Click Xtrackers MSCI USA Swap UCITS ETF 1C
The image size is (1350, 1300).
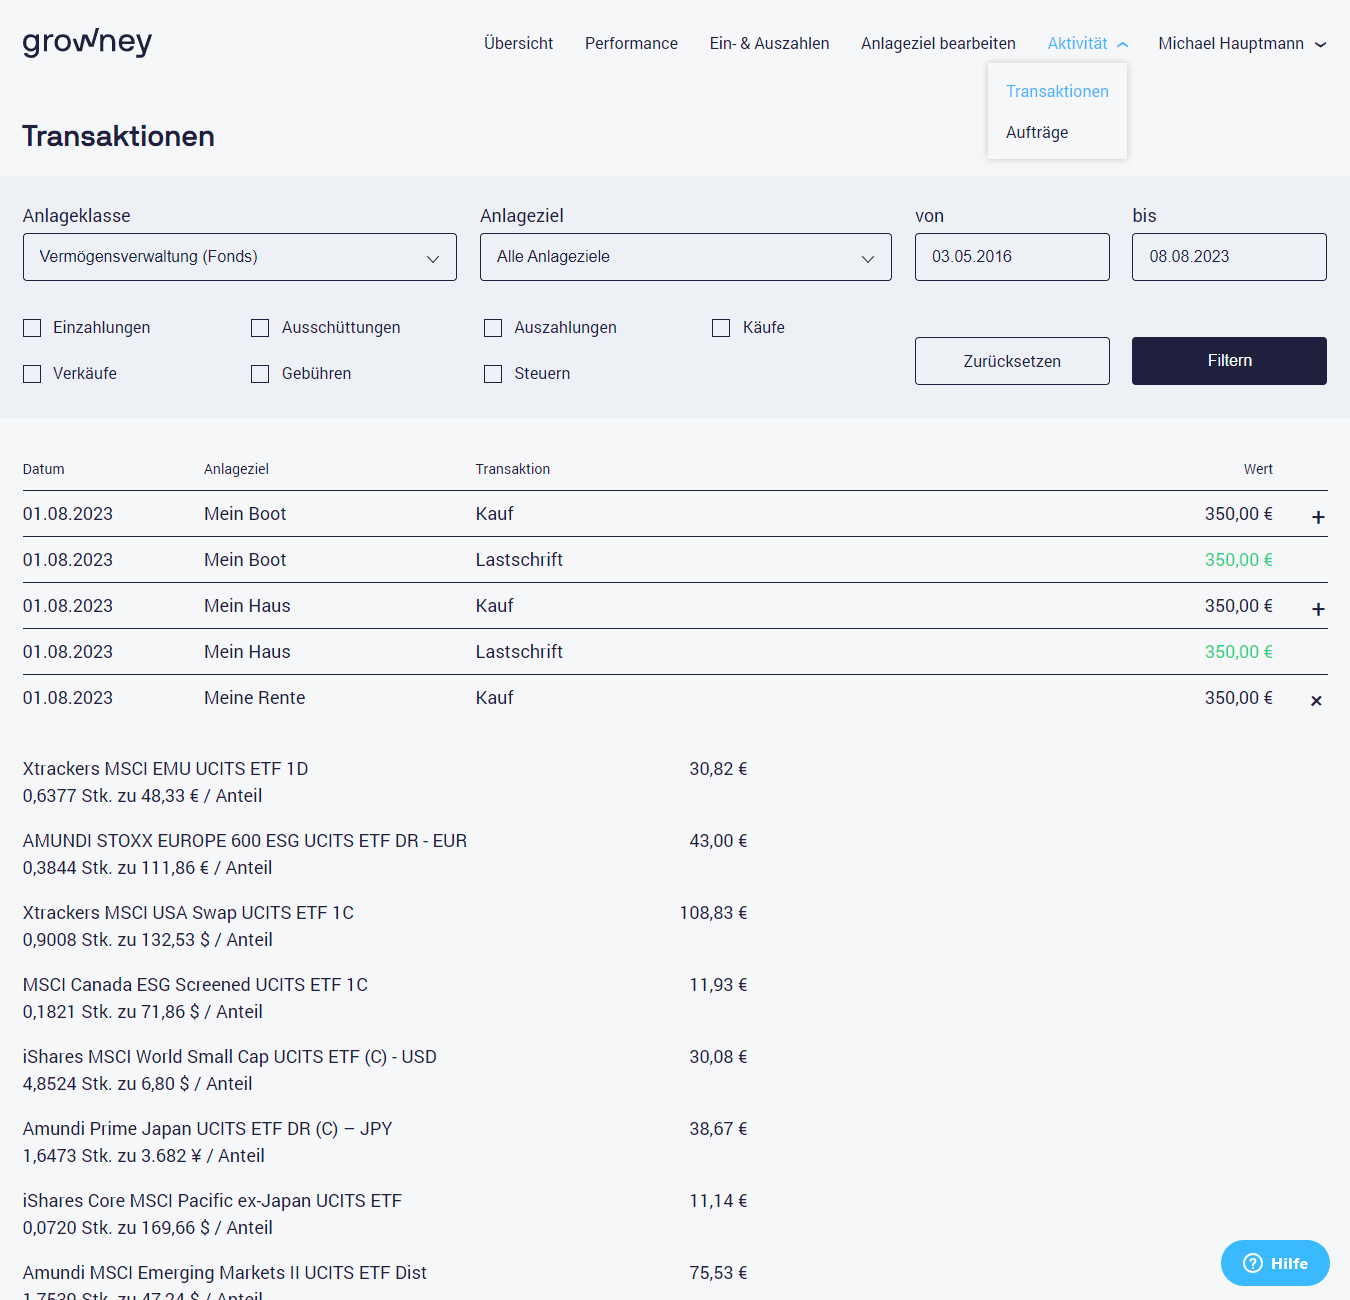[188, 913]
